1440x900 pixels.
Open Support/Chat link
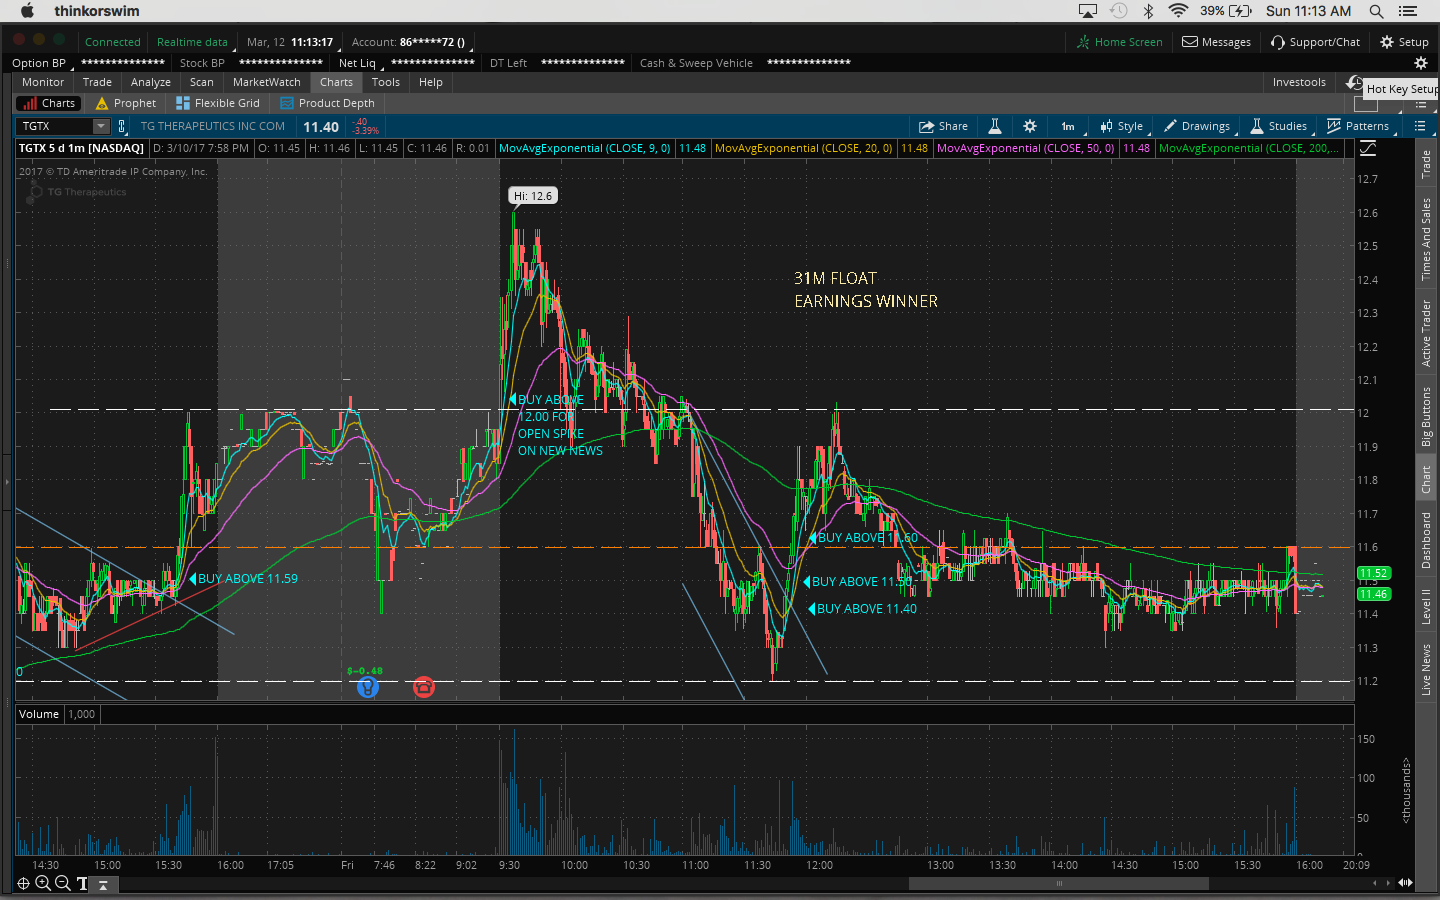[1315, 42]
